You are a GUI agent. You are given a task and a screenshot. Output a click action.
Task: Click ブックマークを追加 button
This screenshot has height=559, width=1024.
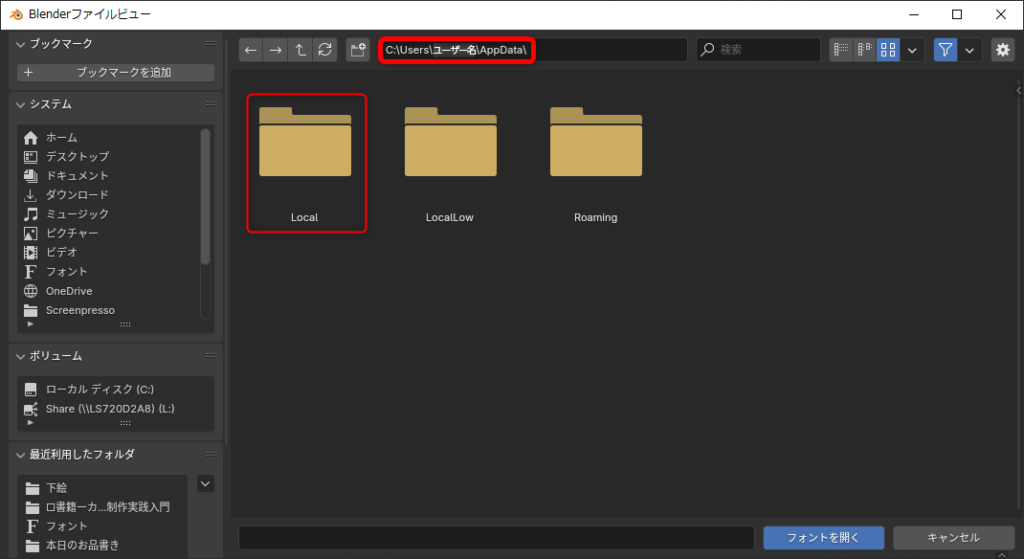[116, 73]
